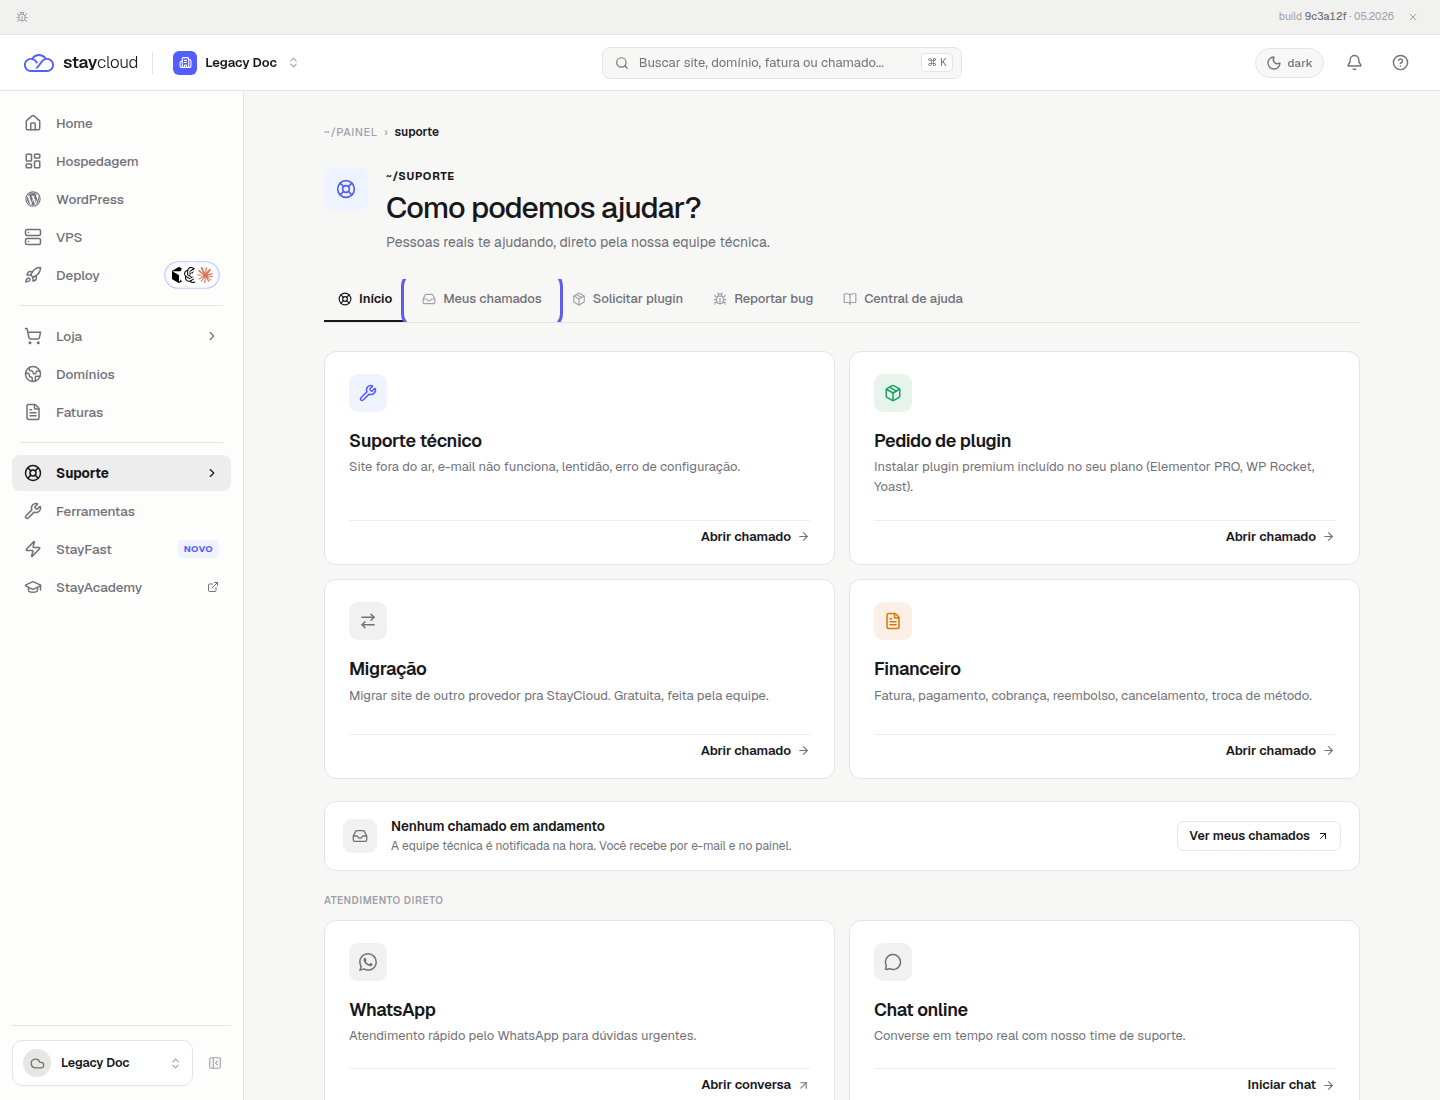Click Abrir conversa on WhatsApp card
This screenshot has height=1100, width=1440.
tap(755, 1085)
